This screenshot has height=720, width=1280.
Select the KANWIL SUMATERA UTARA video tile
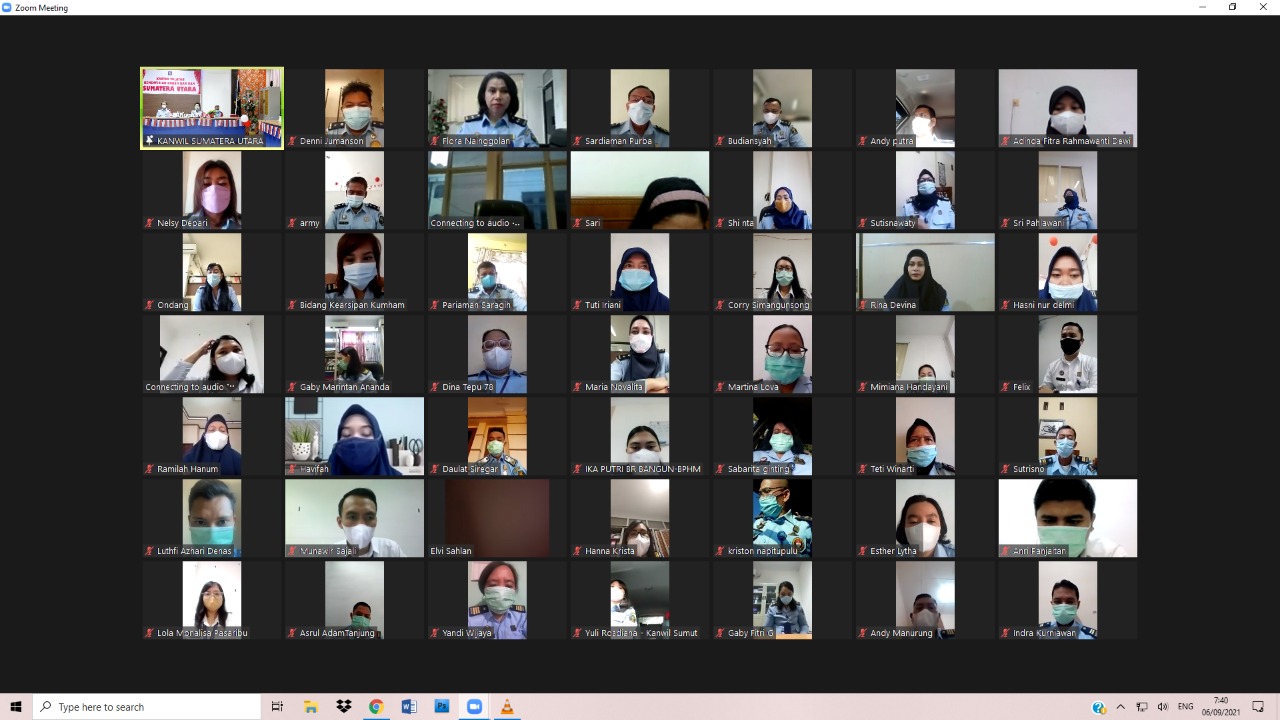212,108
